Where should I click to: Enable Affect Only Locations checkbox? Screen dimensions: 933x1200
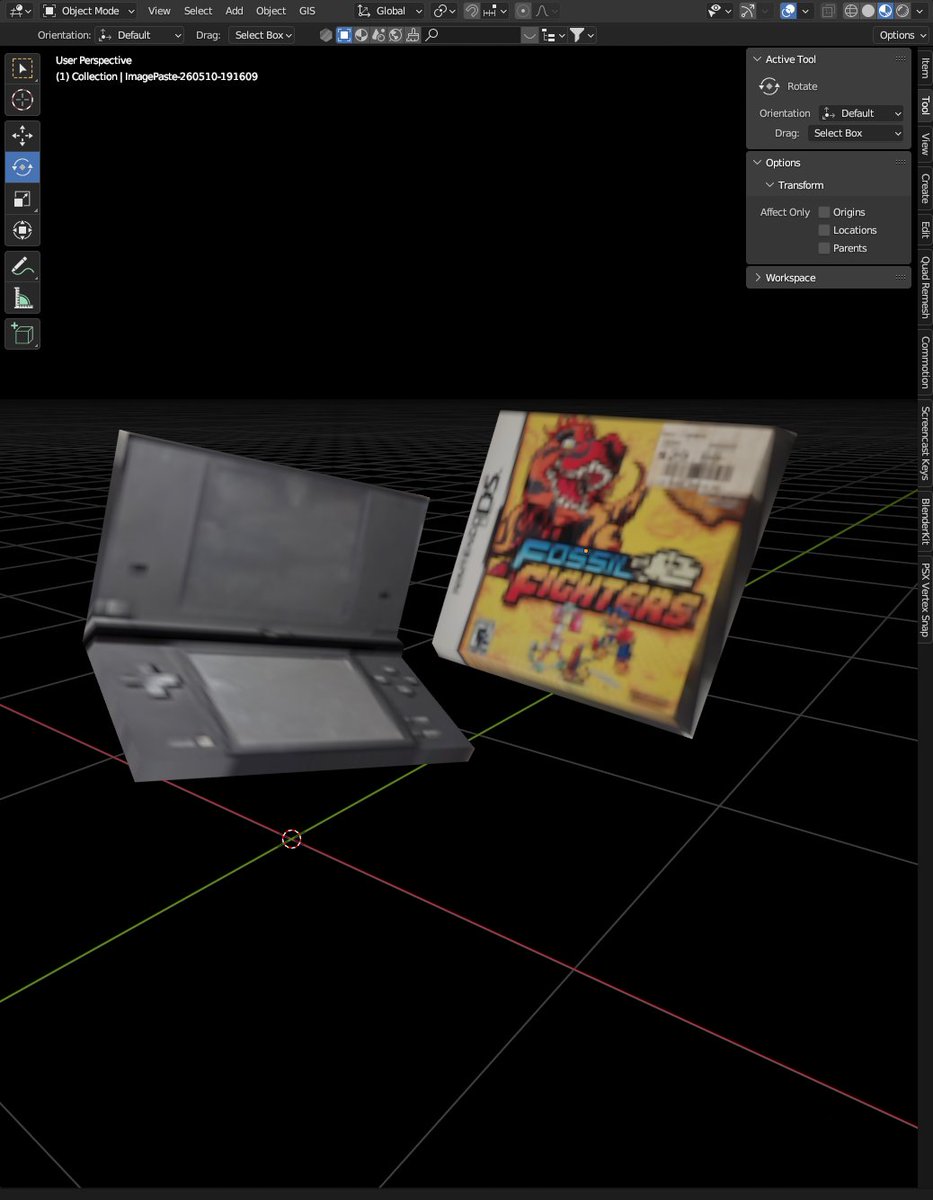point(824,230)
